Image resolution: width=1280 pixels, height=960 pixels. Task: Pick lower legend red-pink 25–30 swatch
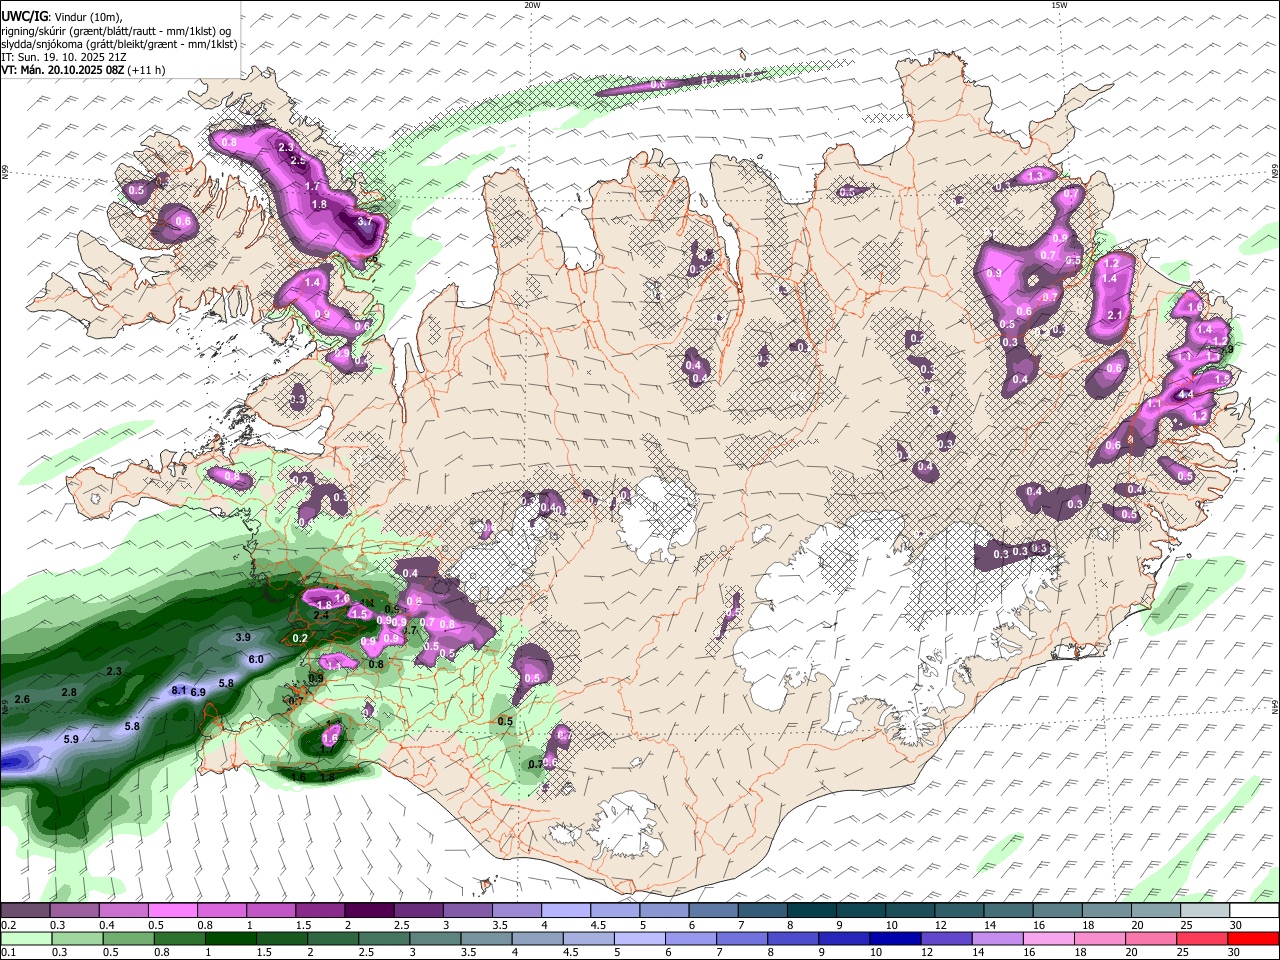pos(1203,939)
